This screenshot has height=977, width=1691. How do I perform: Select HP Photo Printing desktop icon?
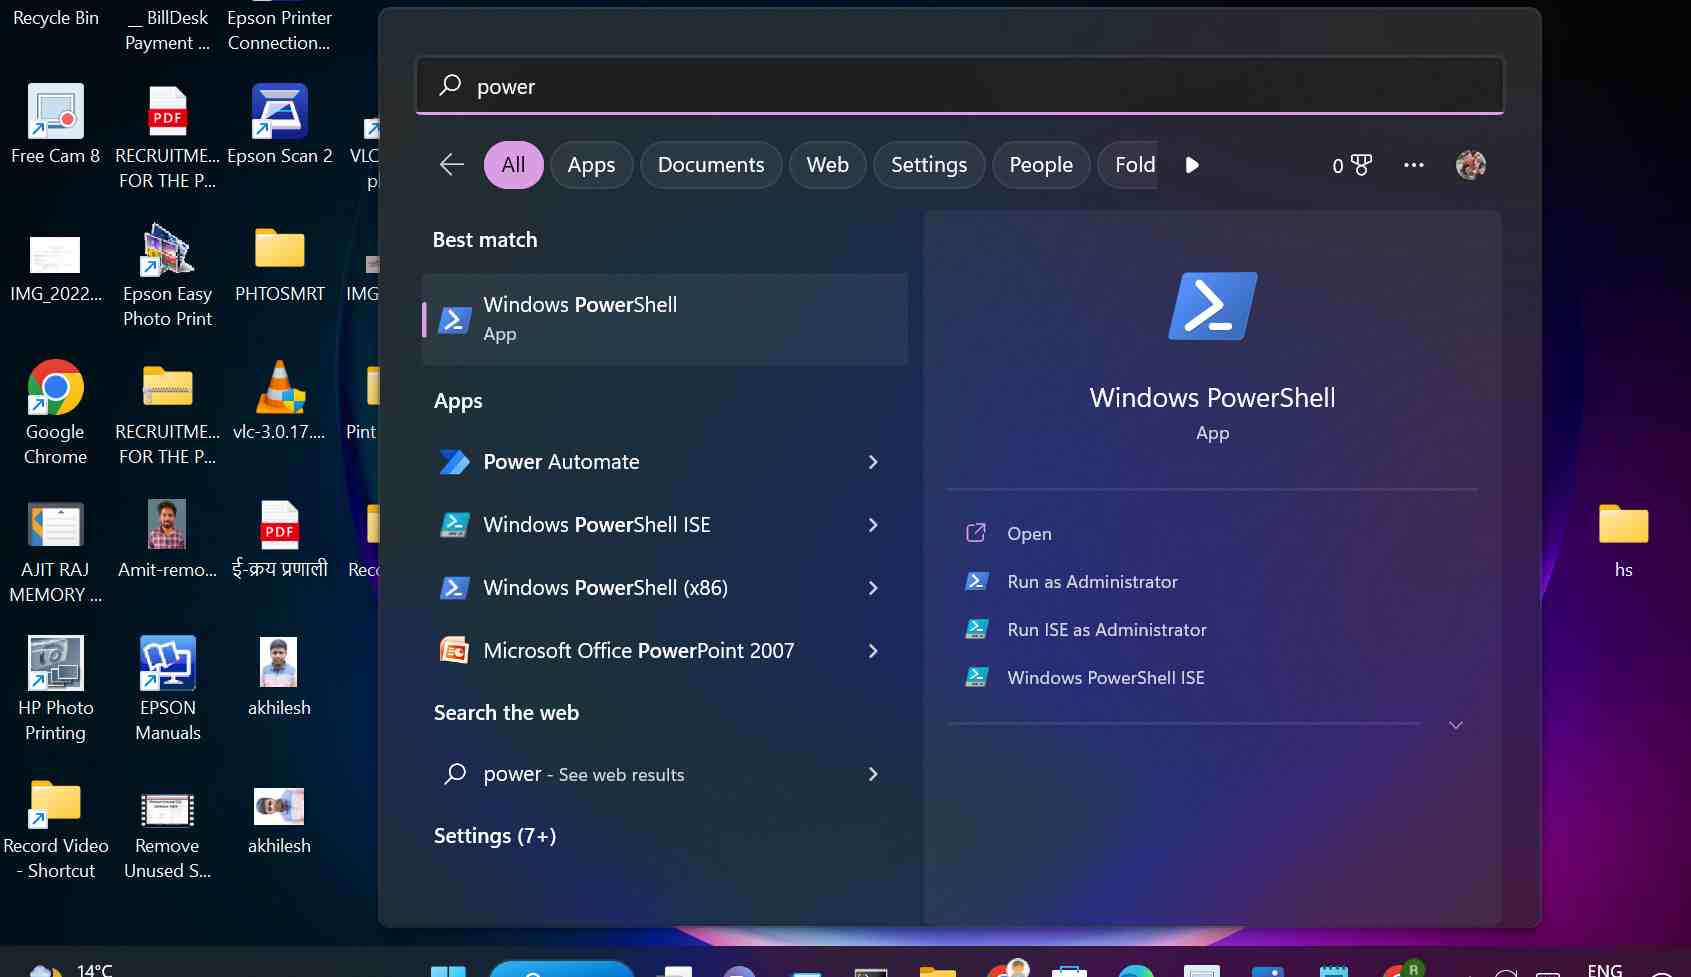point(55,688)
